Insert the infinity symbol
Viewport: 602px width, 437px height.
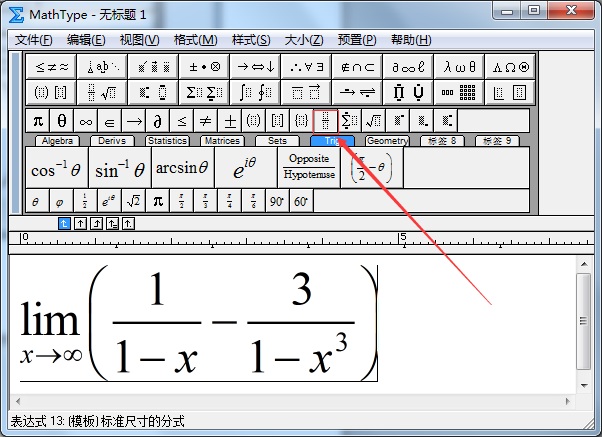(86, 121)
